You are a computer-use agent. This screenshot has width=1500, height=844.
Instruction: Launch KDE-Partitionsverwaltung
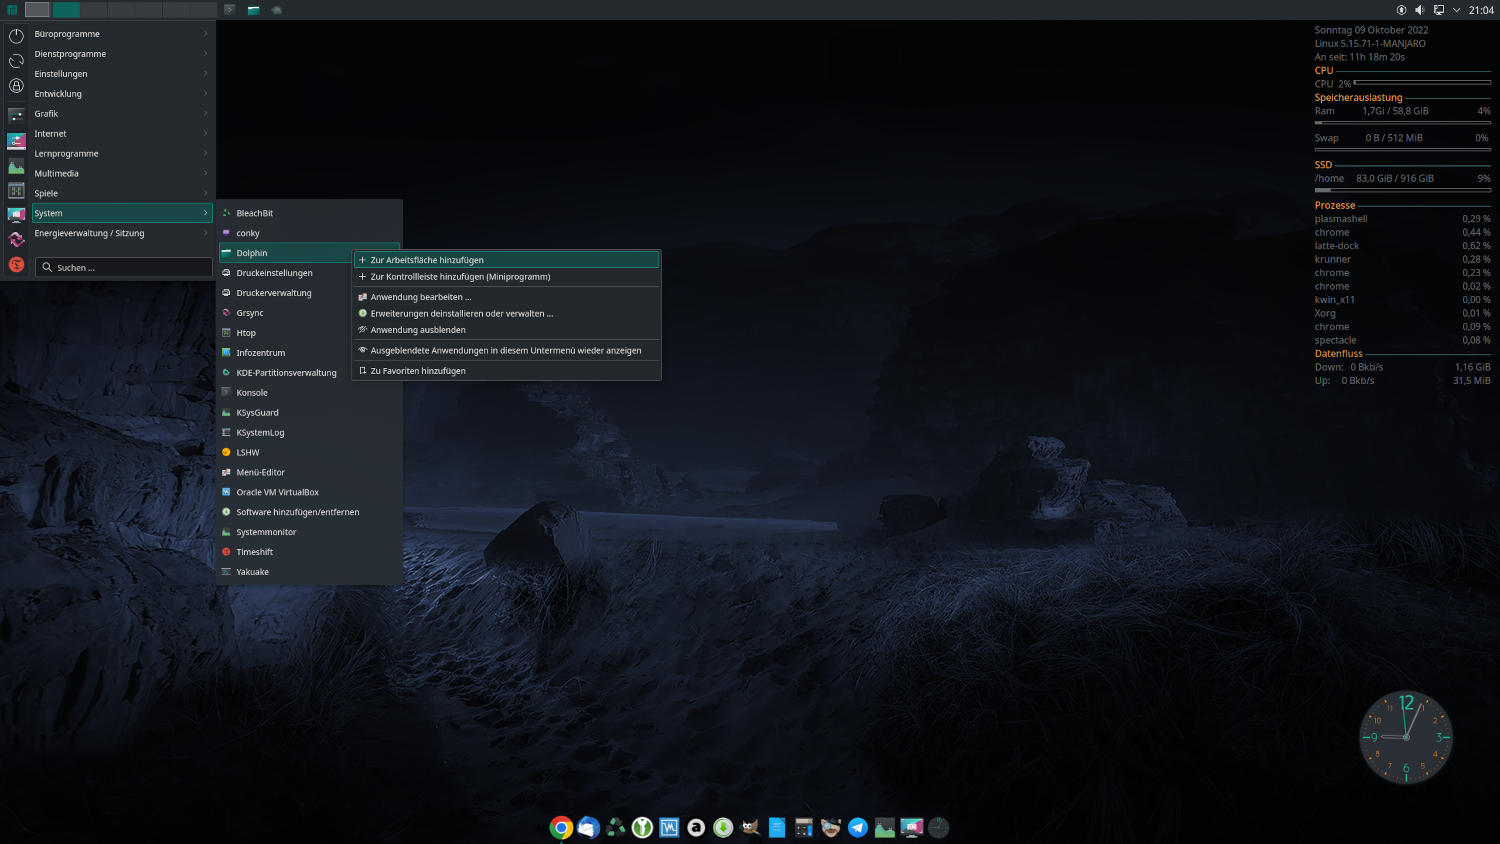tap(310, 373)
